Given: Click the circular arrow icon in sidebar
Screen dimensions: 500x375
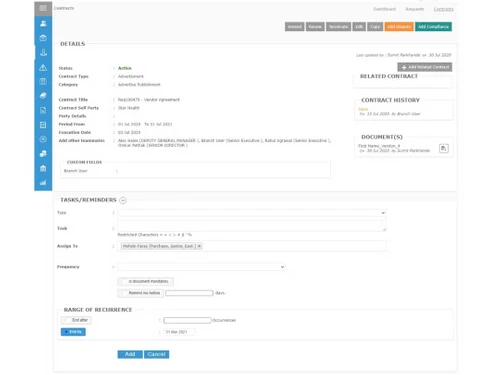Looking at the screenshot, I should [43, 139].
